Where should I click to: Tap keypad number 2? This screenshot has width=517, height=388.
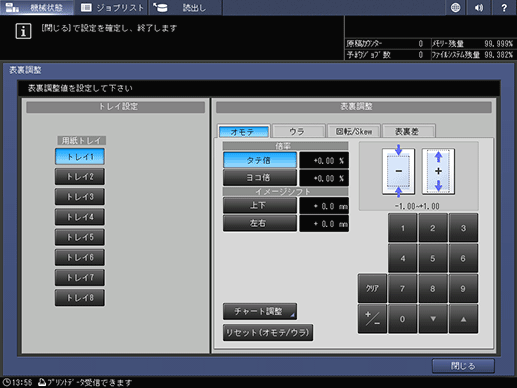[x=433, y=228]
